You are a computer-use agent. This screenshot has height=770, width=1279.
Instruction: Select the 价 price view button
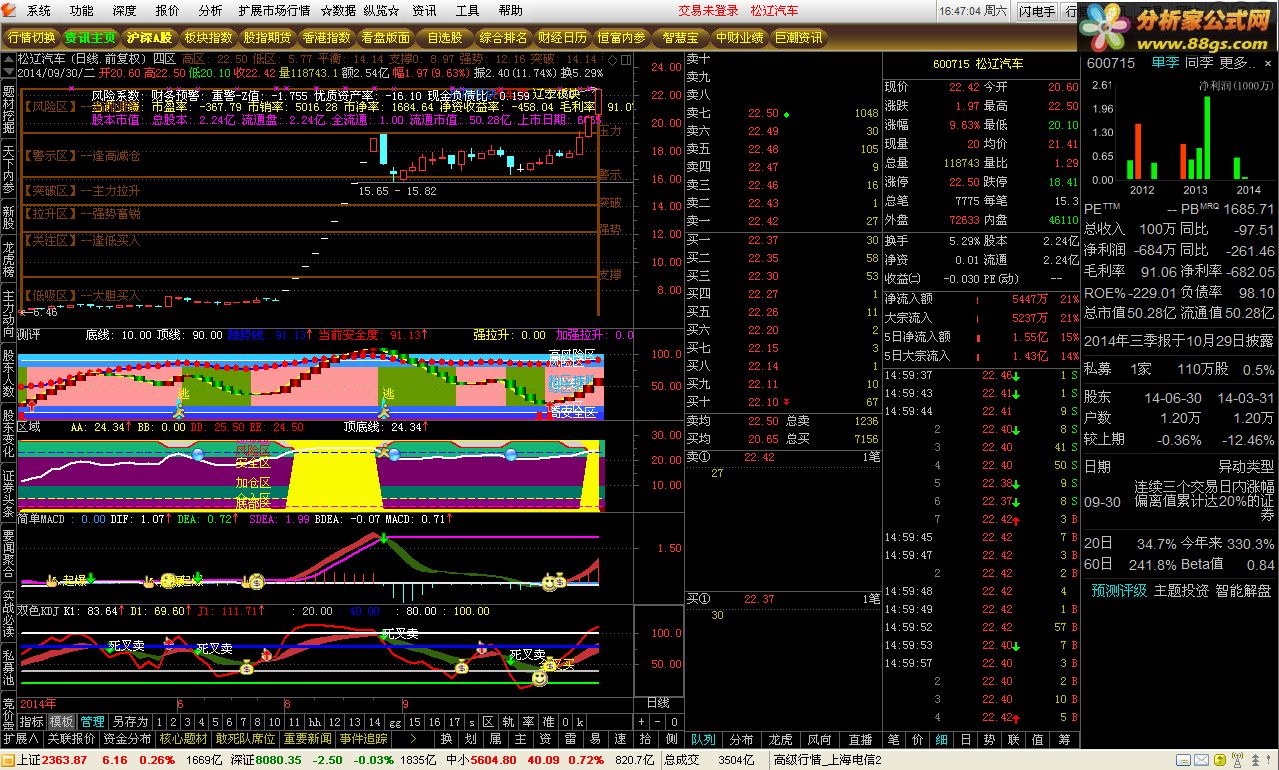coord(917,739)
